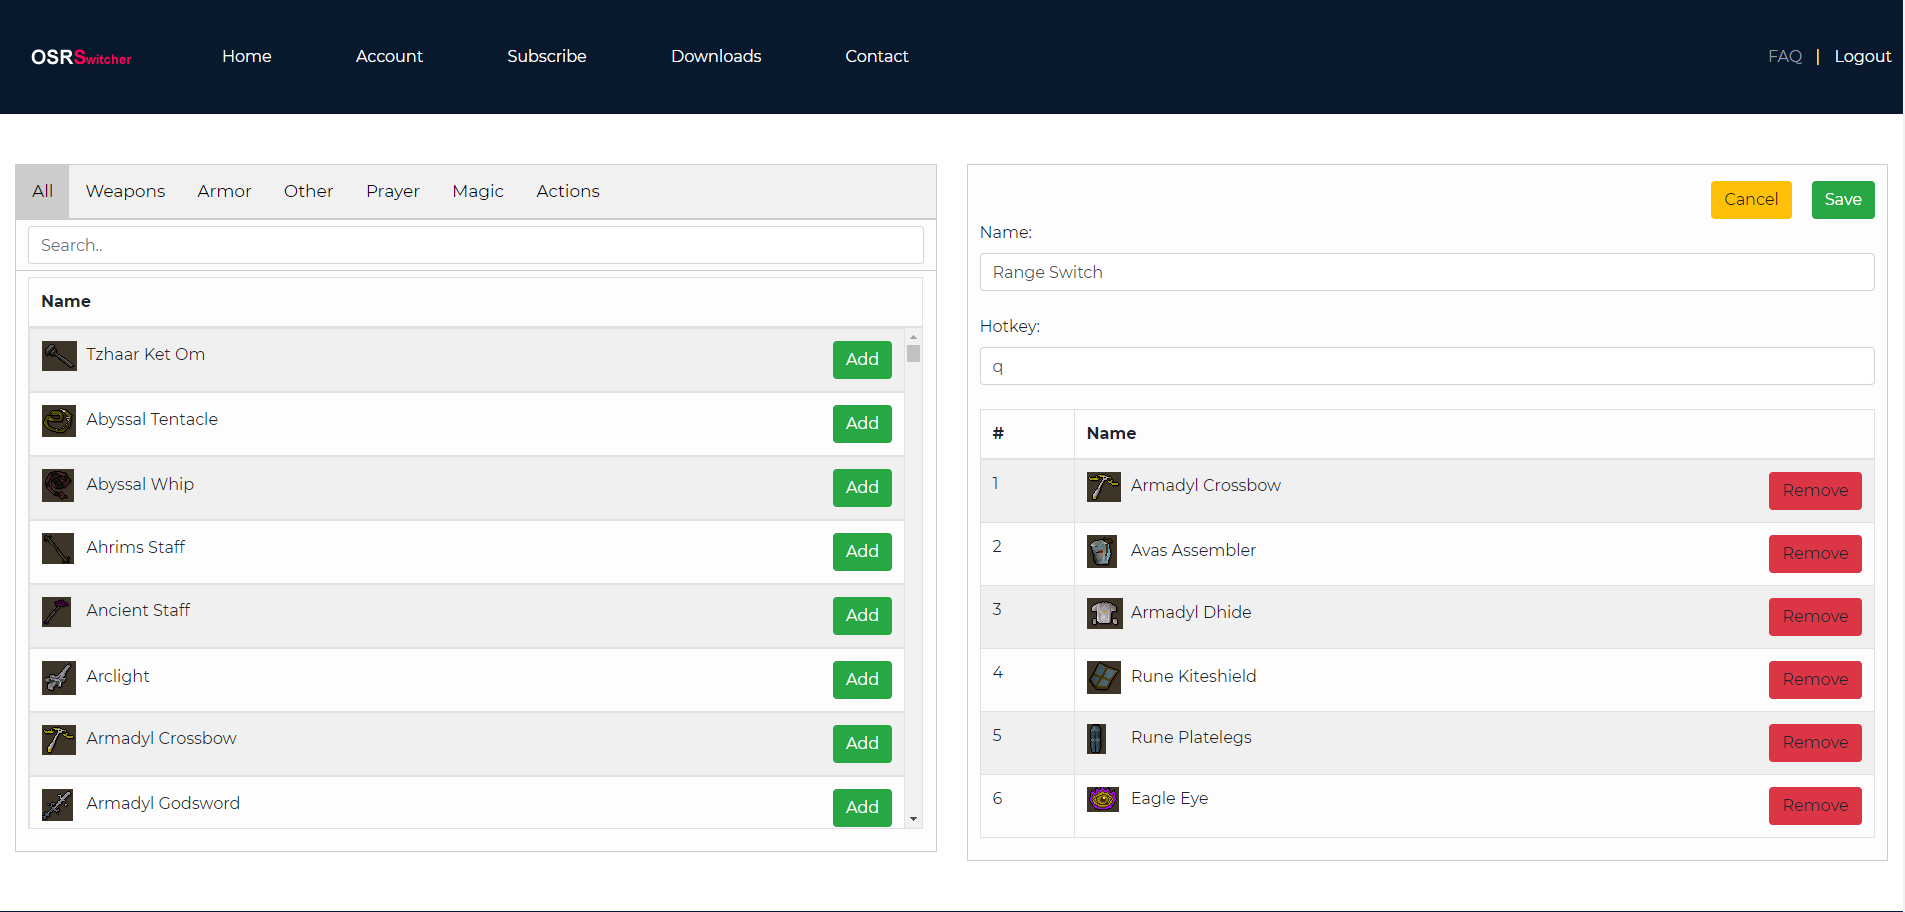
Task: Open the Downloads page
Action: pyautogui.click(x=716, y=56)
